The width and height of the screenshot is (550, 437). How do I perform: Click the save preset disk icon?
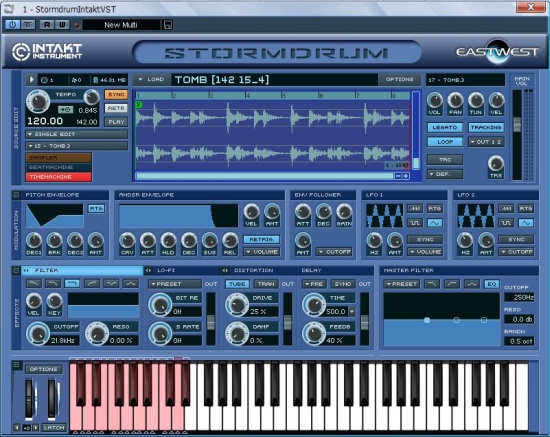click(168, 25)
